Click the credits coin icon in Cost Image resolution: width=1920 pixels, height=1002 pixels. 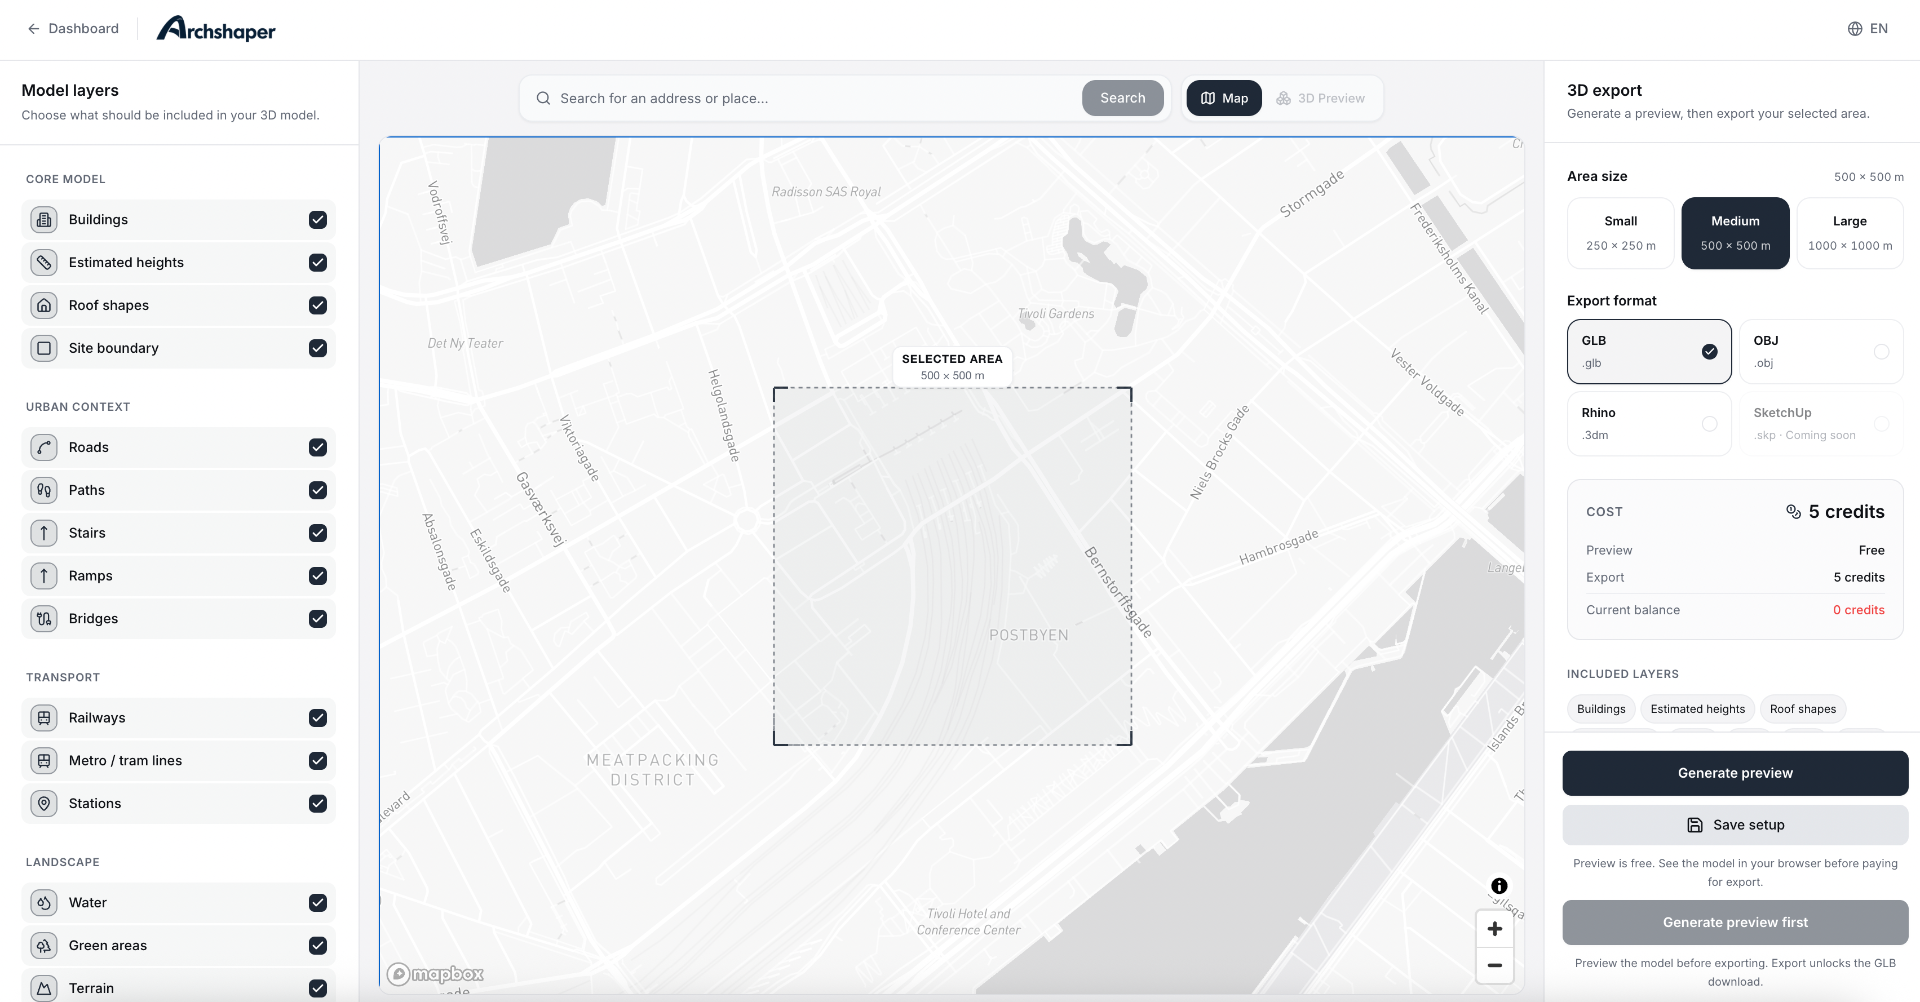pyautogui.click(x=1793, y=512)
